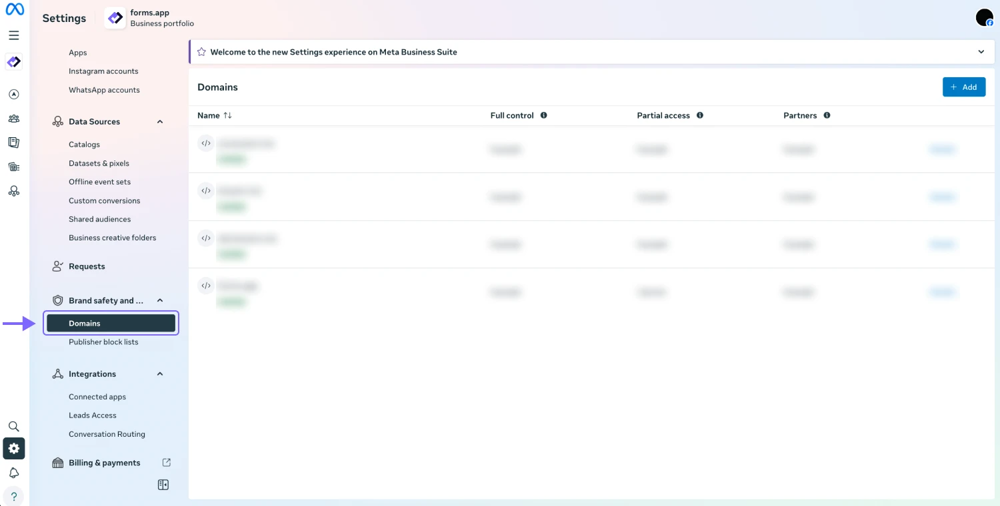1000x506 pixels.
Task: Open Instagram accounts settings
Action: 103,71
